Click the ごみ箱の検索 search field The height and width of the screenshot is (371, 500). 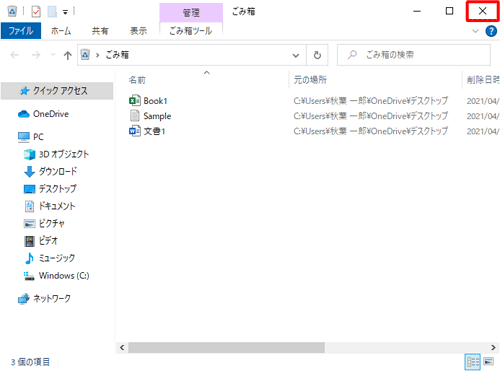414,55
